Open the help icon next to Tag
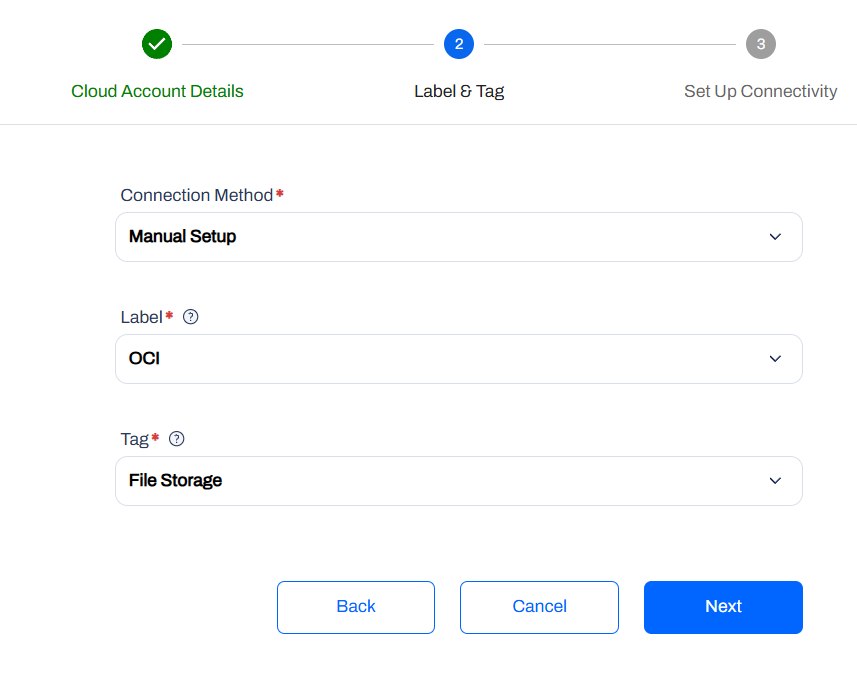This screenshot has height=673, width=857. pyautogui.click(x=177, y=439)
